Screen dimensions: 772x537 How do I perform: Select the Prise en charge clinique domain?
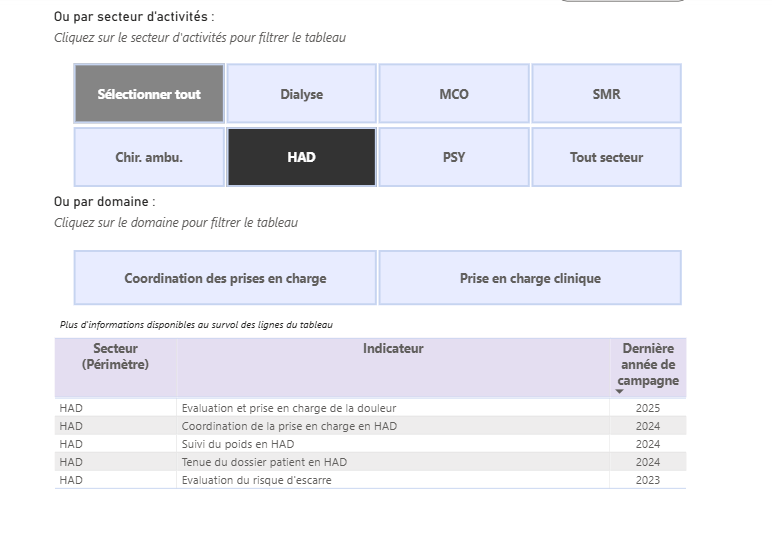530,278
